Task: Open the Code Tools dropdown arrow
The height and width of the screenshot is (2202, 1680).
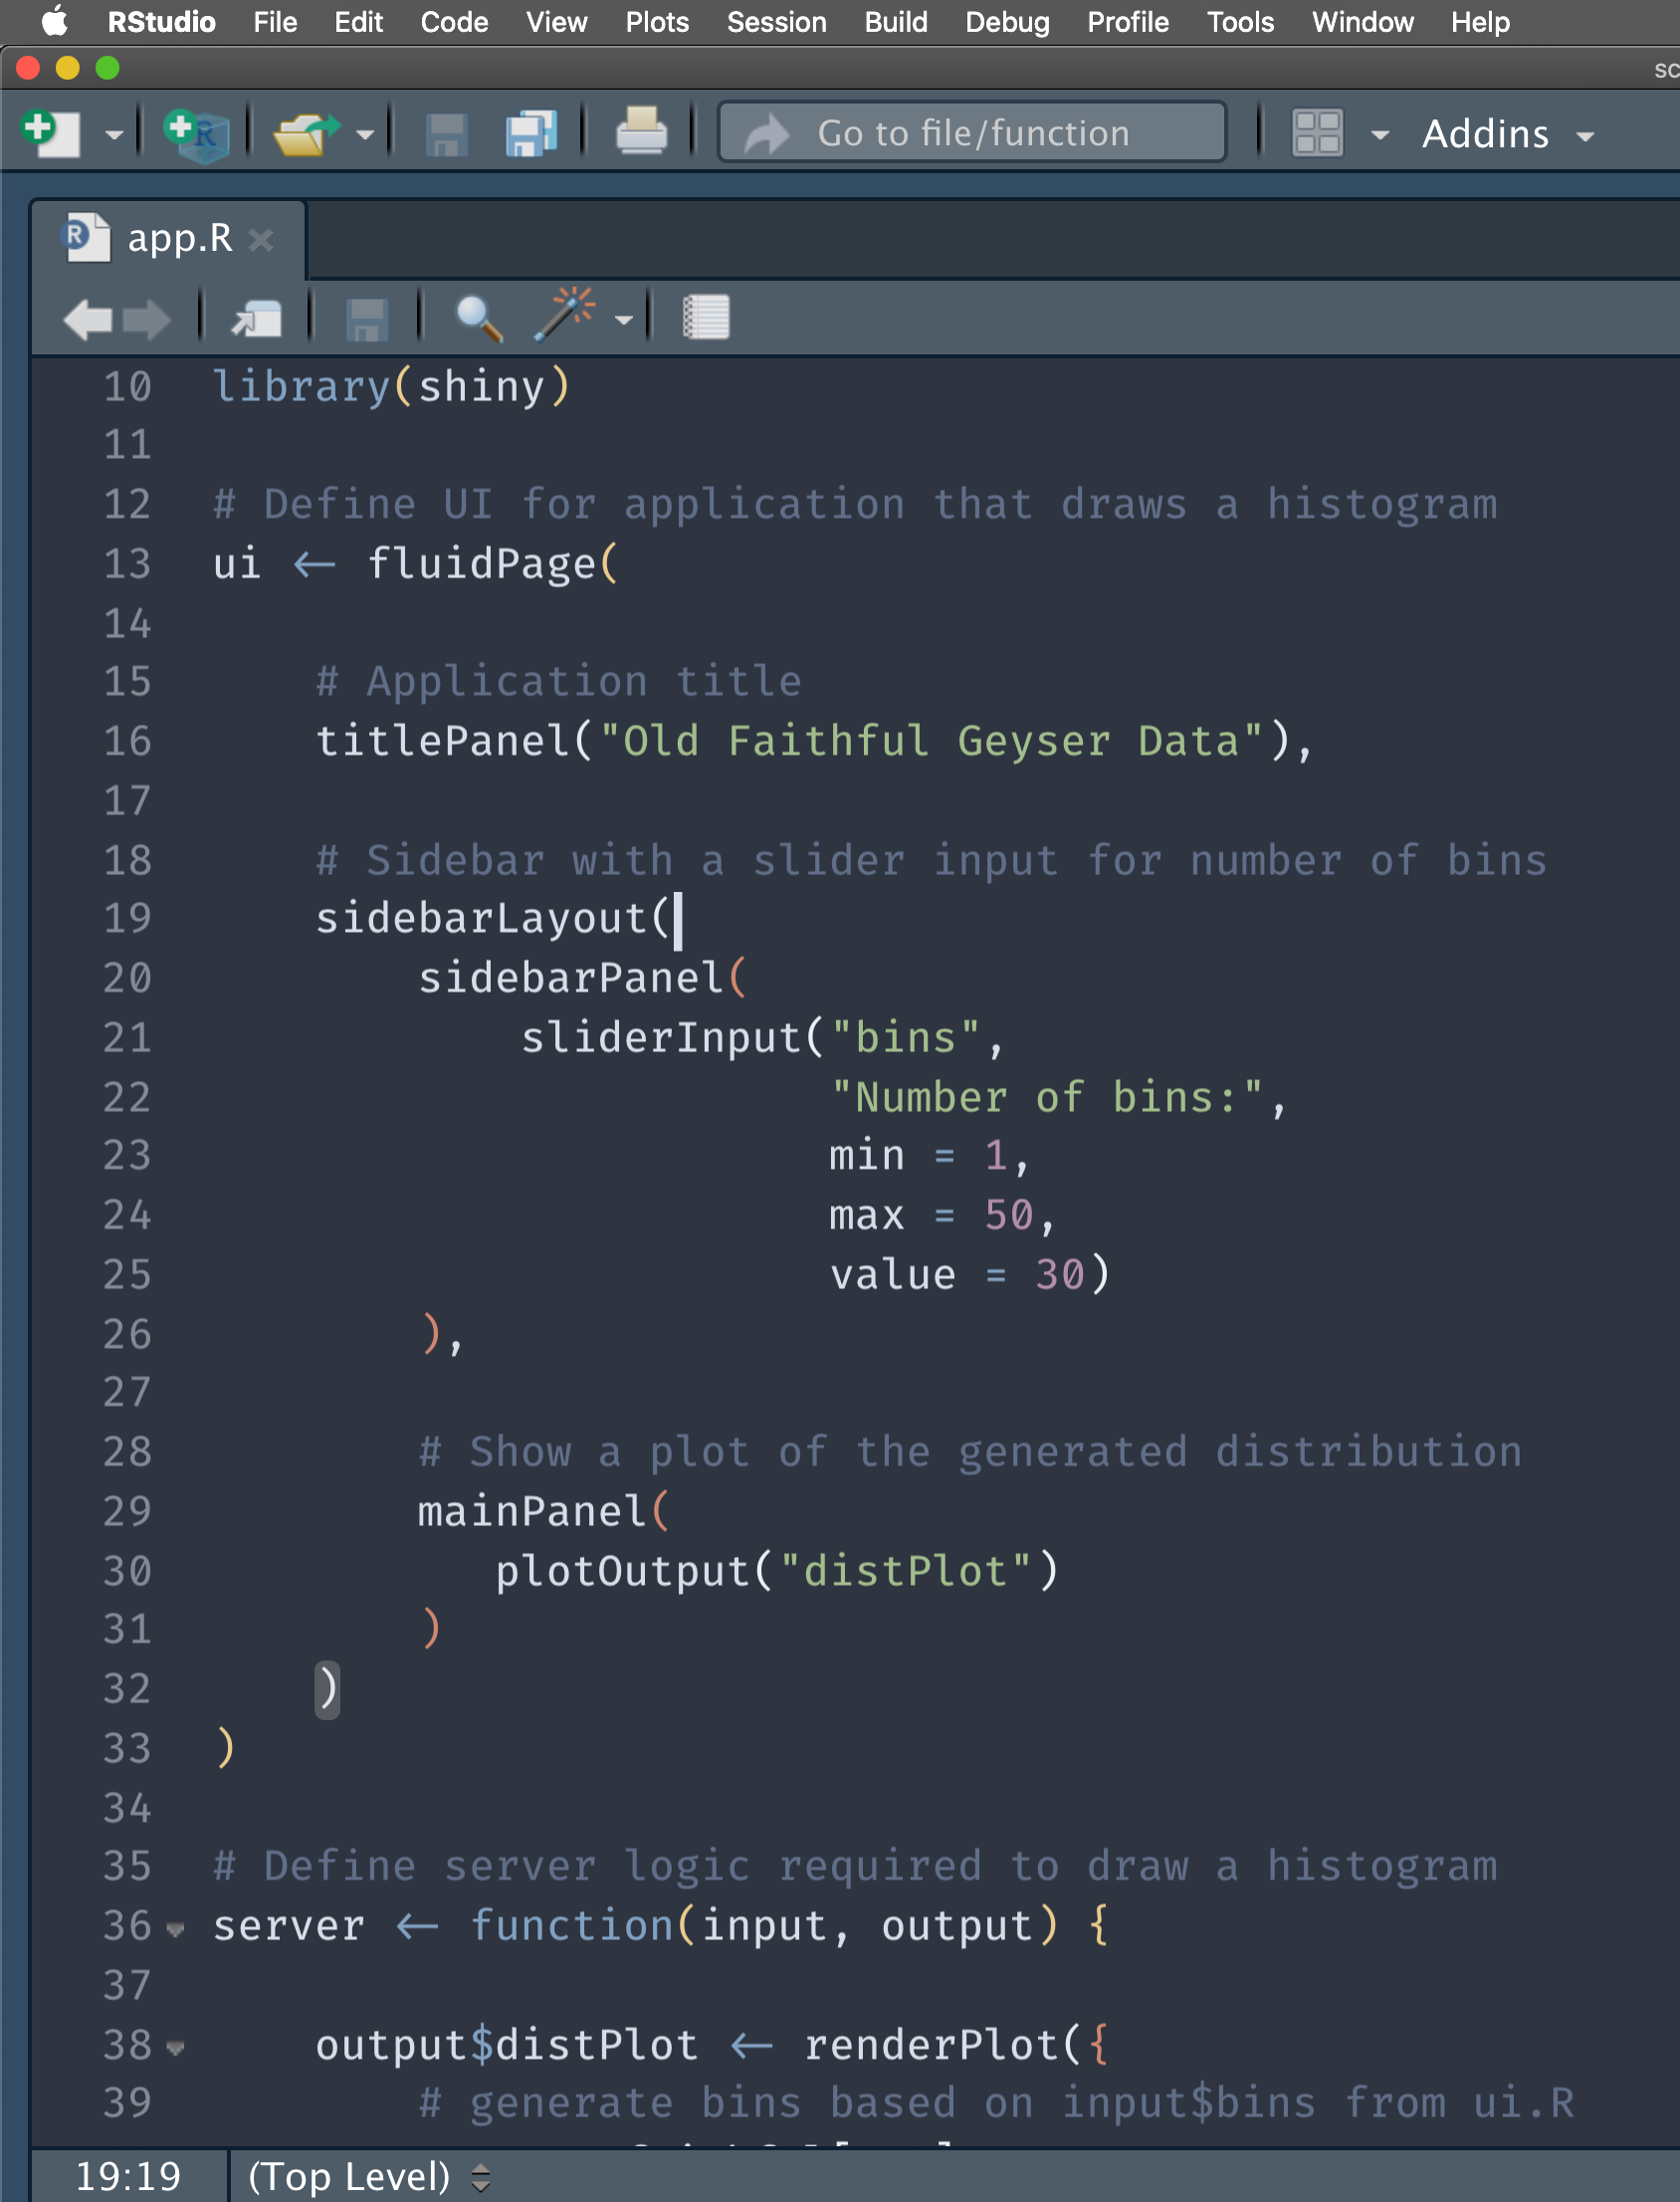Action: coord(624,321)
